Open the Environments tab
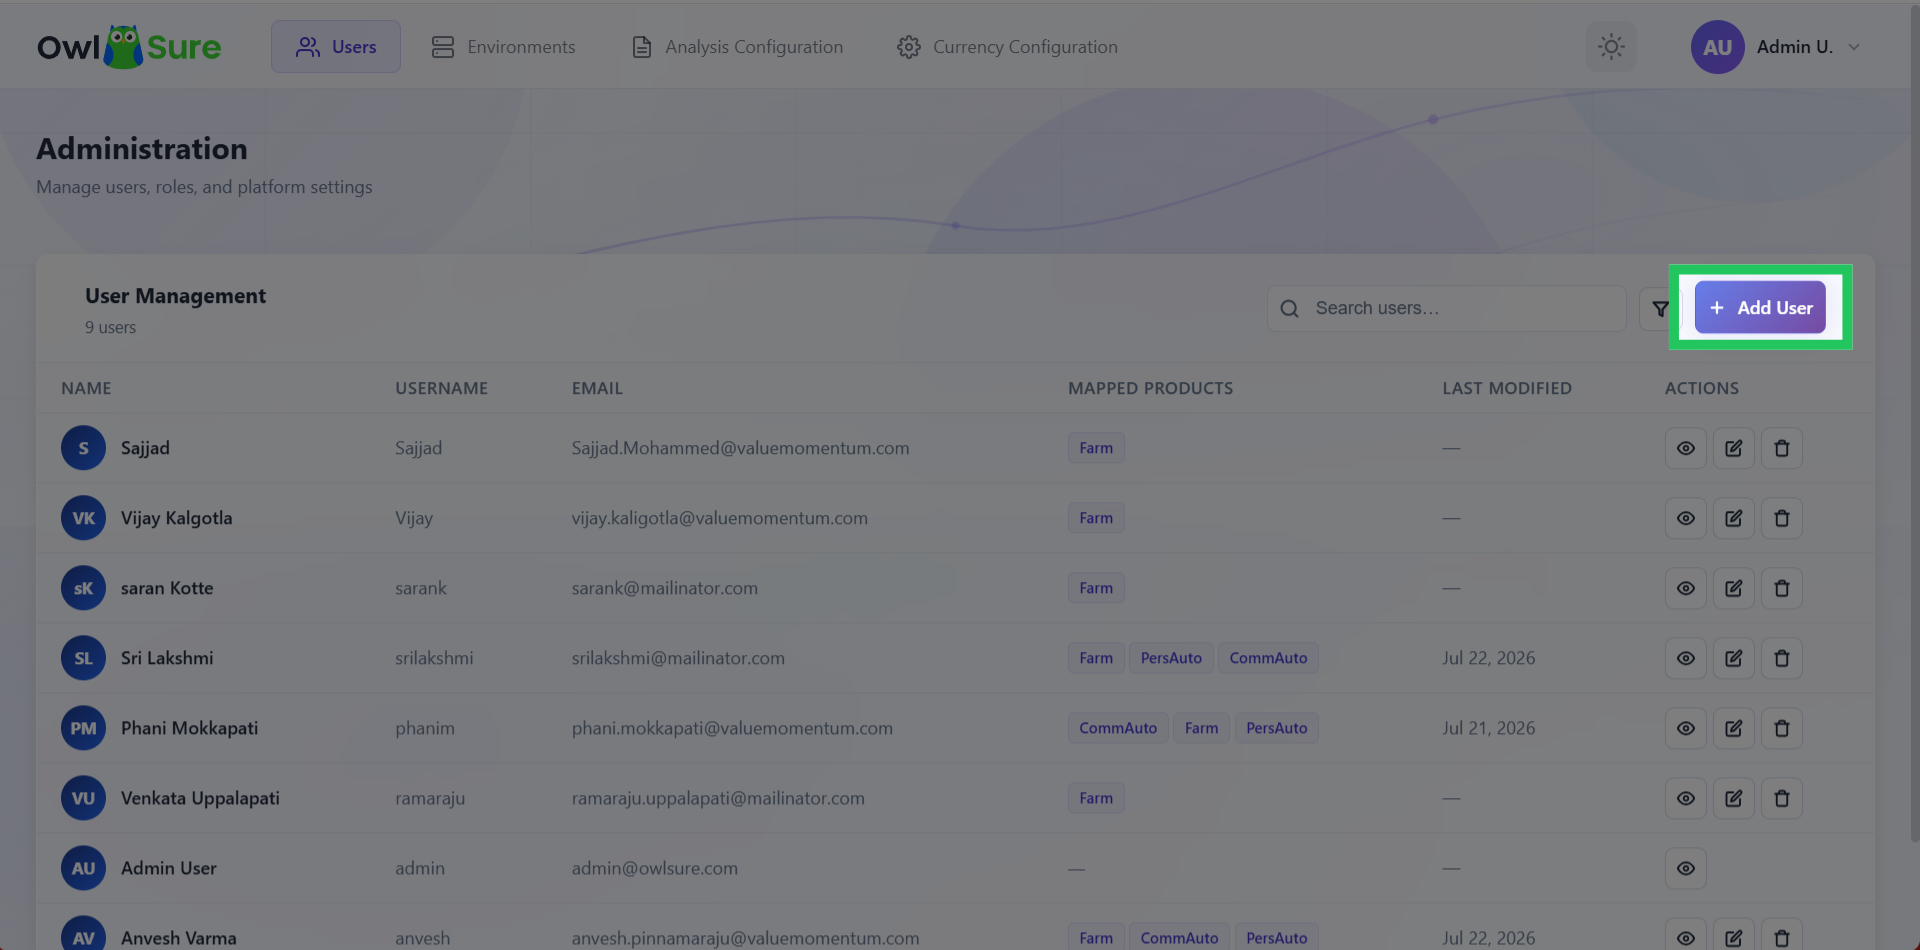This screenshot has height=950, width=1920. tap(503, 47)
